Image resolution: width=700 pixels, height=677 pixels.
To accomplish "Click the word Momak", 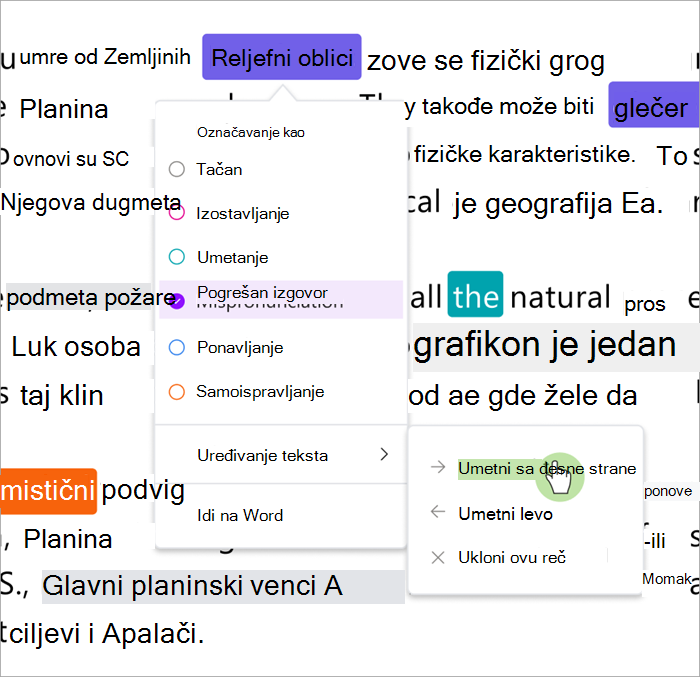I will 667,579.
